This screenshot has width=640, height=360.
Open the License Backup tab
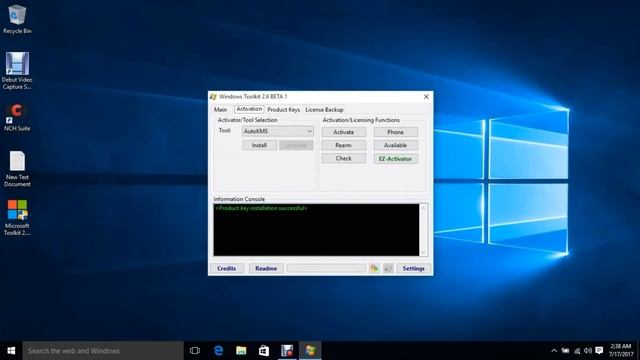[324, 110]
